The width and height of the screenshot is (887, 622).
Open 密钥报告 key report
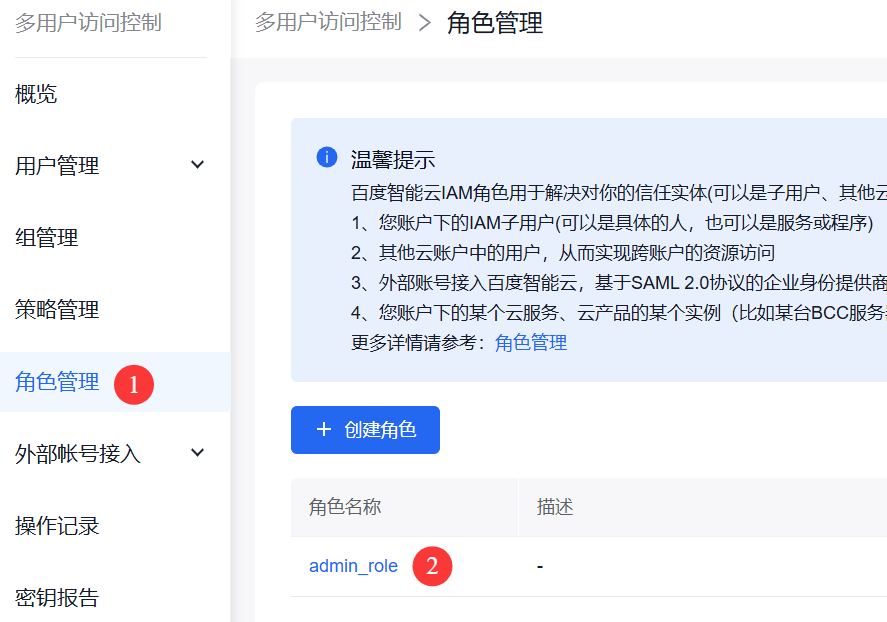click(57, 597)
